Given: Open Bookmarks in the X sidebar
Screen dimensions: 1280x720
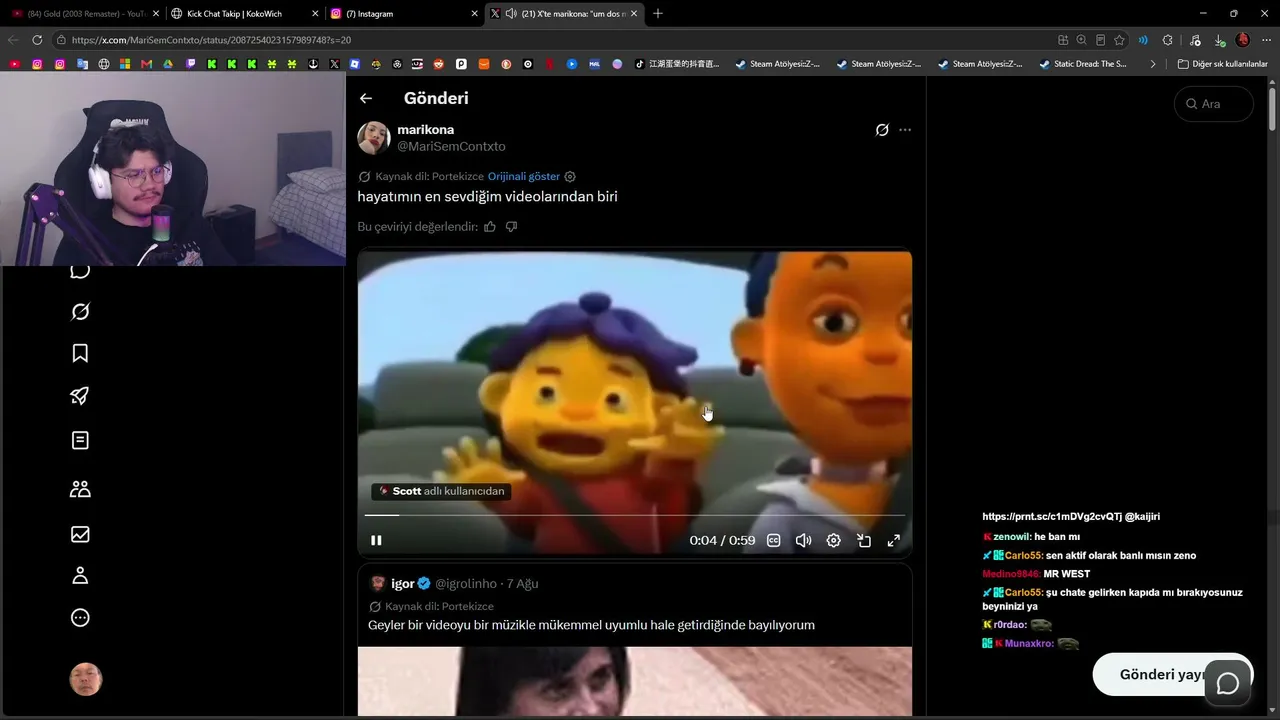Looking at the screenshot, I should click(x=80, y=353).
